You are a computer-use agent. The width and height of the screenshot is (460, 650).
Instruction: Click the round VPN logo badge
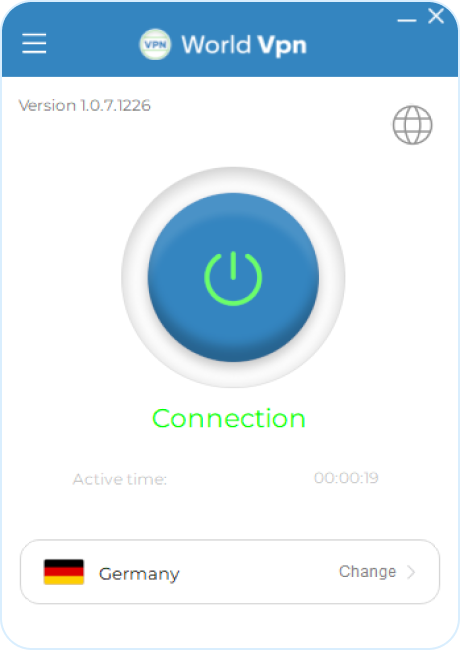click(x=155, y=44)
